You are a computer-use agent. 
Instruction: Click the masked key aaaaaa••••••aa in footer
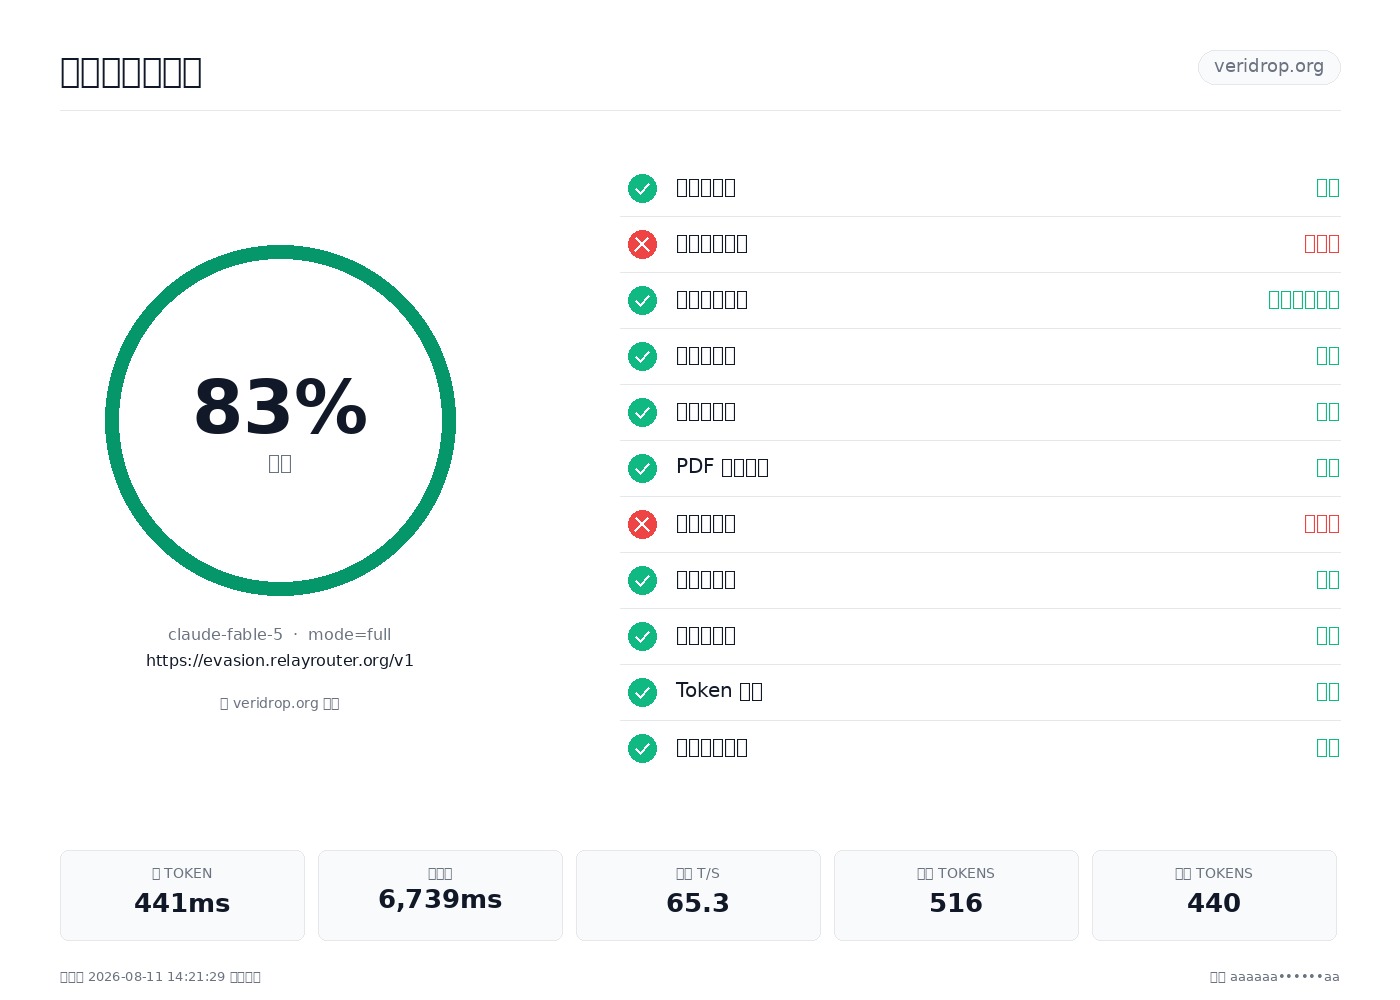tap(1285, 977)
